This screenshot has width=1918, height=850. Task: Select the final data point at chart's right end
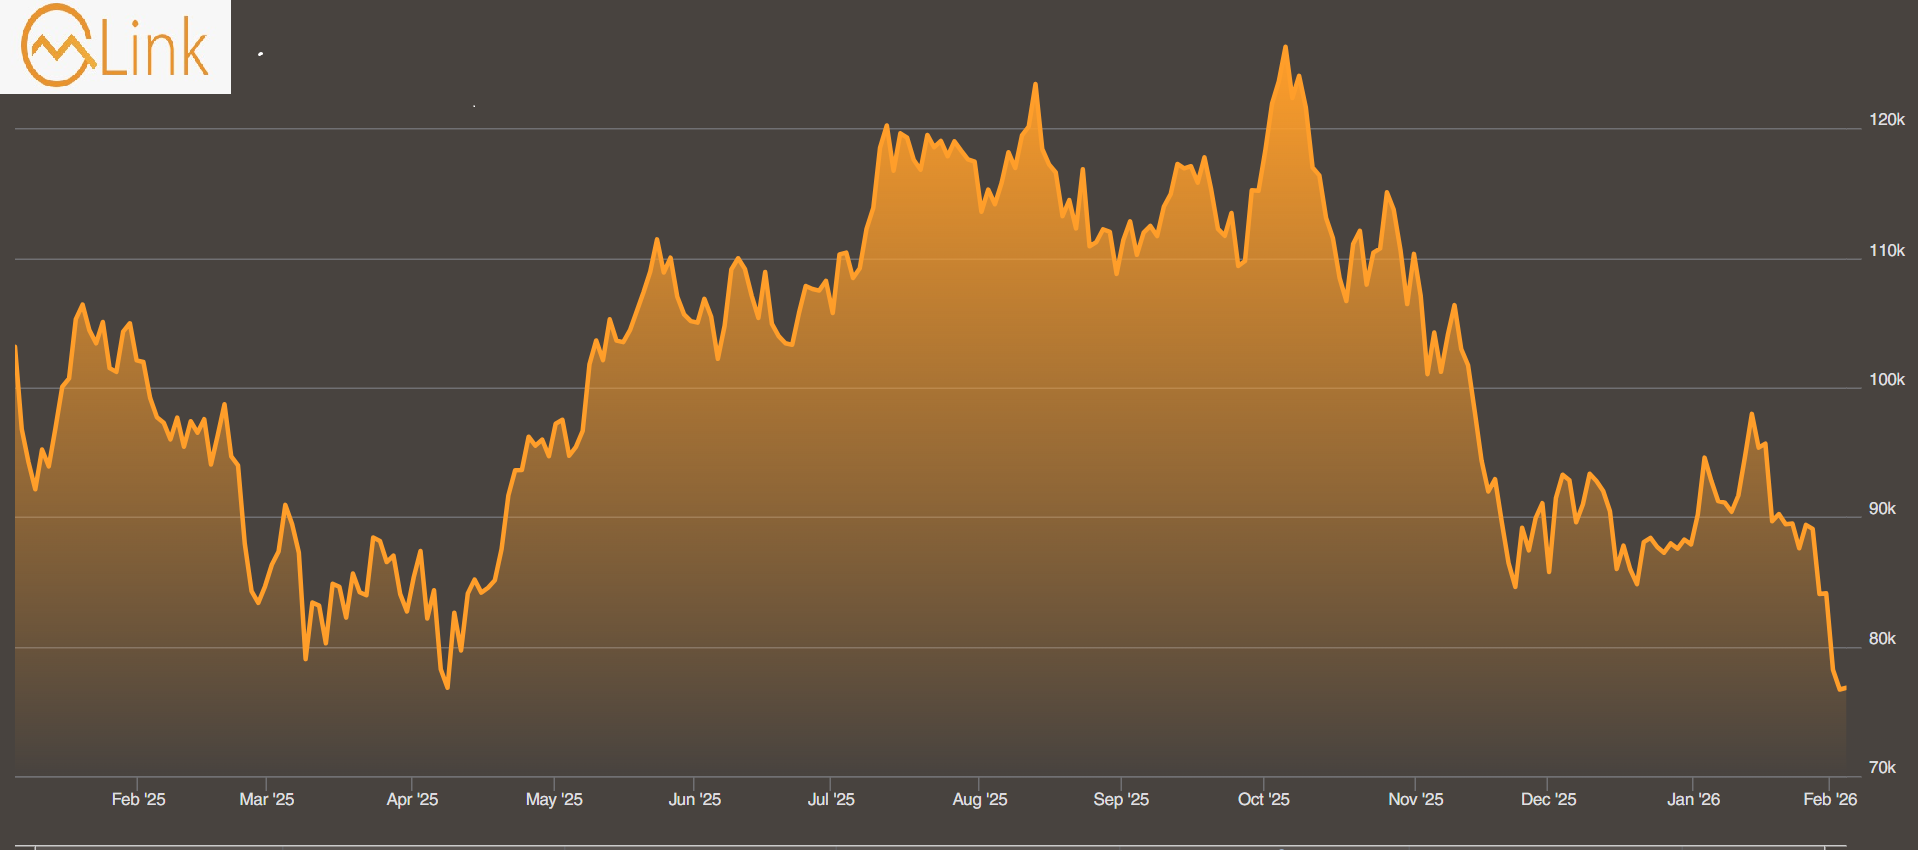pyautogui.click(x=1844, y=688)
